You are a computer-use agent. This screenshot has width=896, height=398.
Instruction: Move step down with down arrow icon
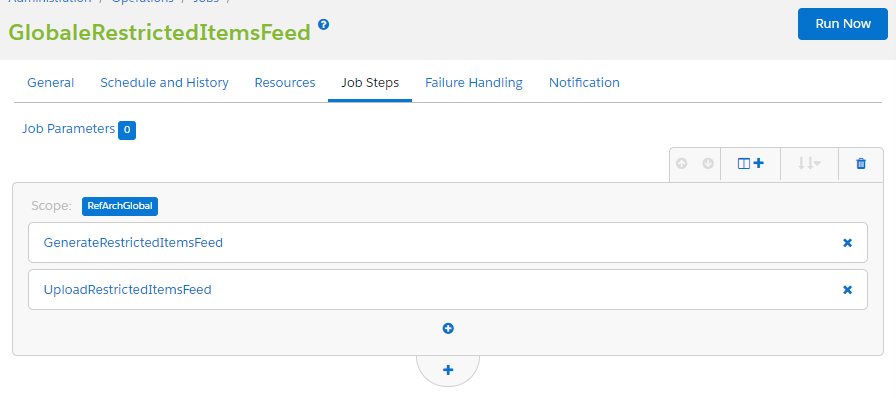(x=708, y=164)
